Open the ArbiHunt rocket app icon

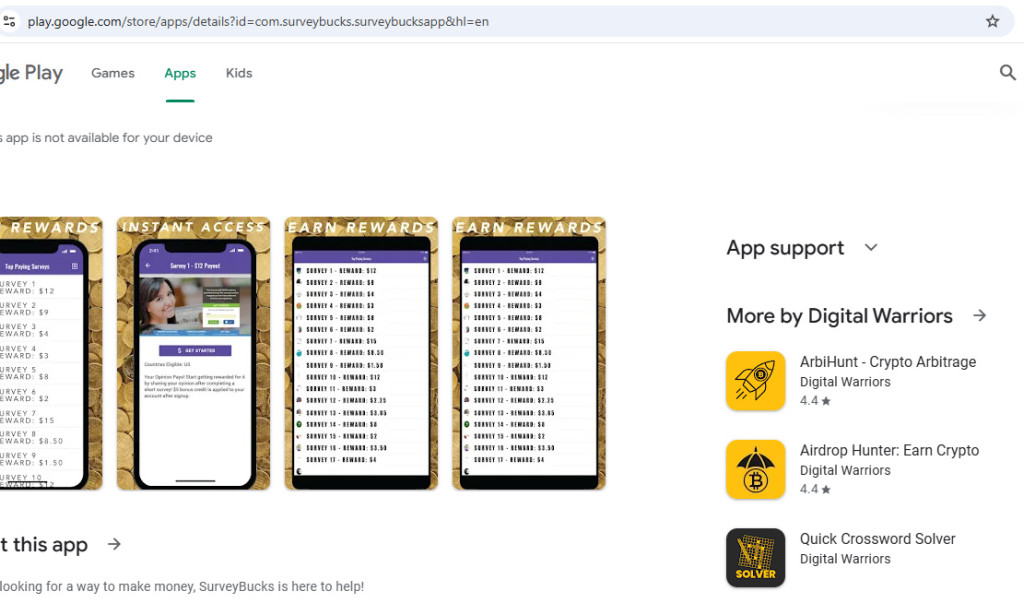click(755, 381)
